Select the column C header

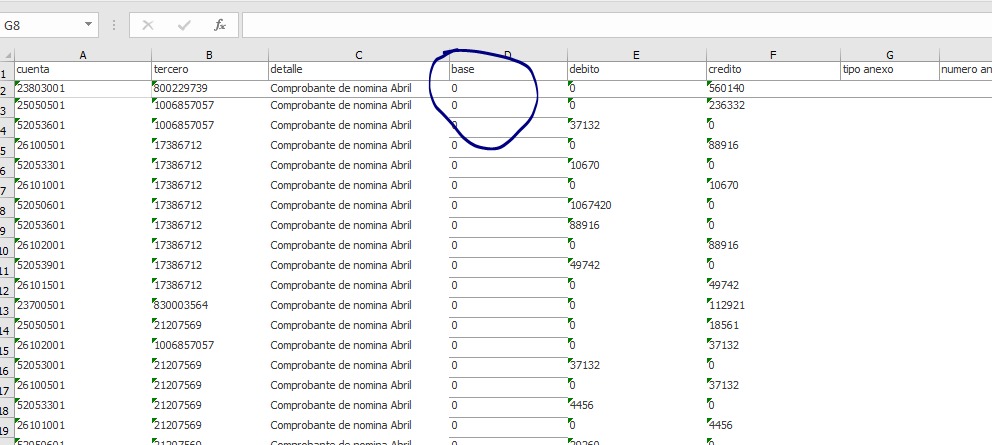358,55
